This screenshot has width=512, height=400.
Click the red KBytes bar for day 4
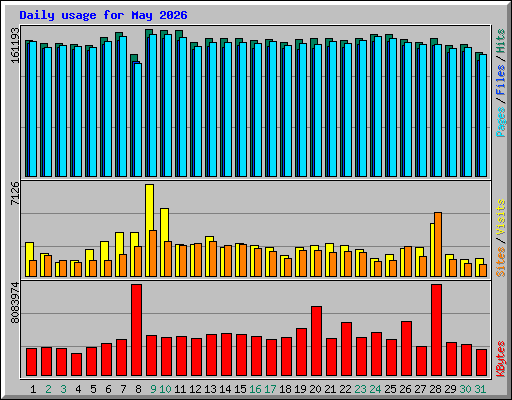click(76, 364)
